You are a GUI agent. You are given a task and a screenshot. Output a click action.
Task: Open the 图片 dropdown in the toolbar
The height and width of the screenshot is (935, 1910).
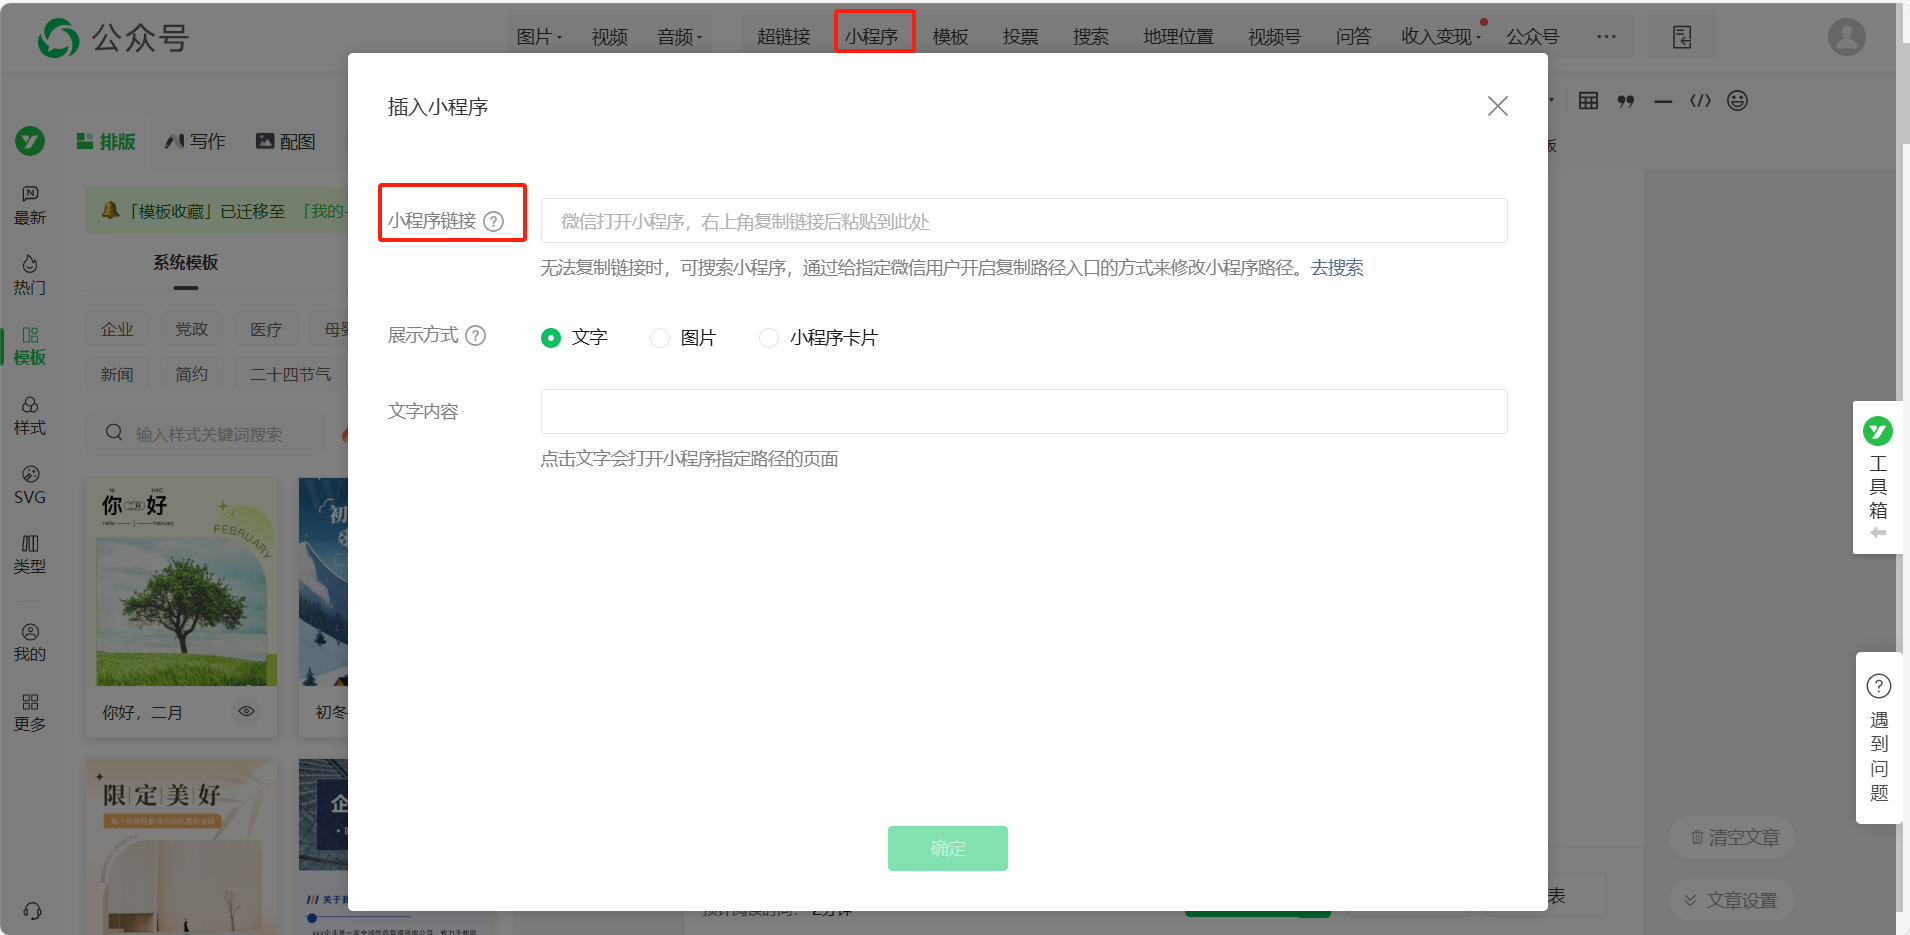point(539,37)
